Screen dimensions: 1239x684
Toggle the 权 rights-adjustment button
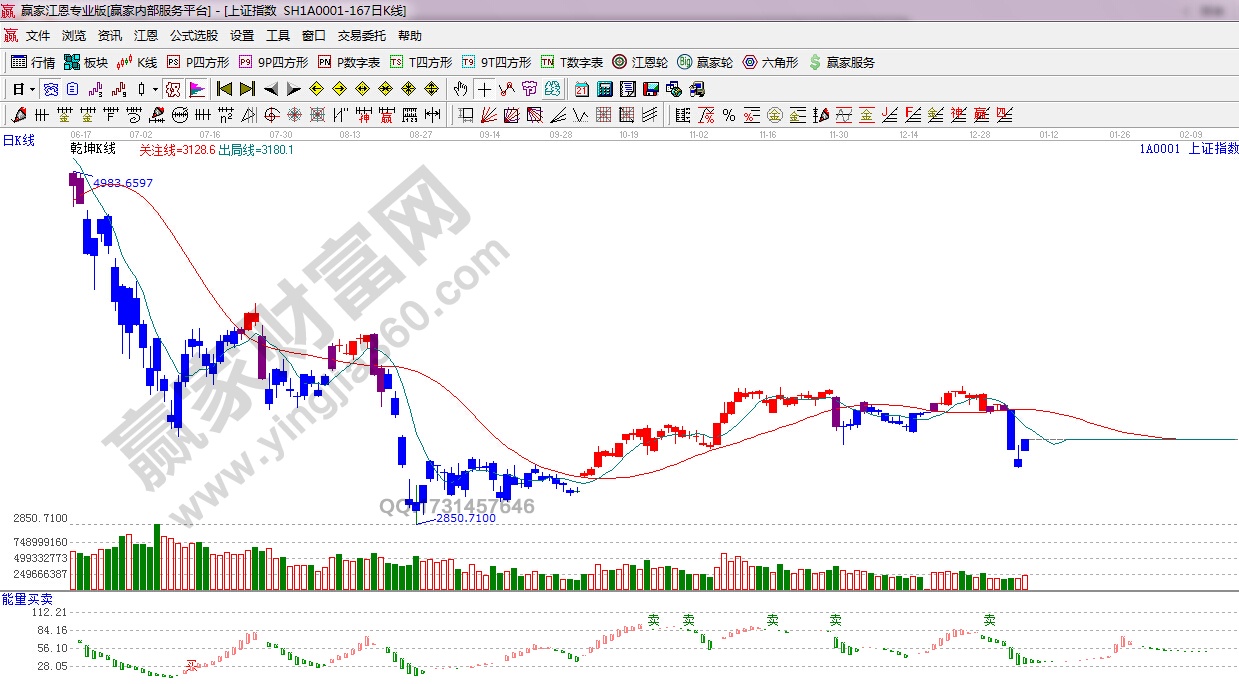[173, 89]
